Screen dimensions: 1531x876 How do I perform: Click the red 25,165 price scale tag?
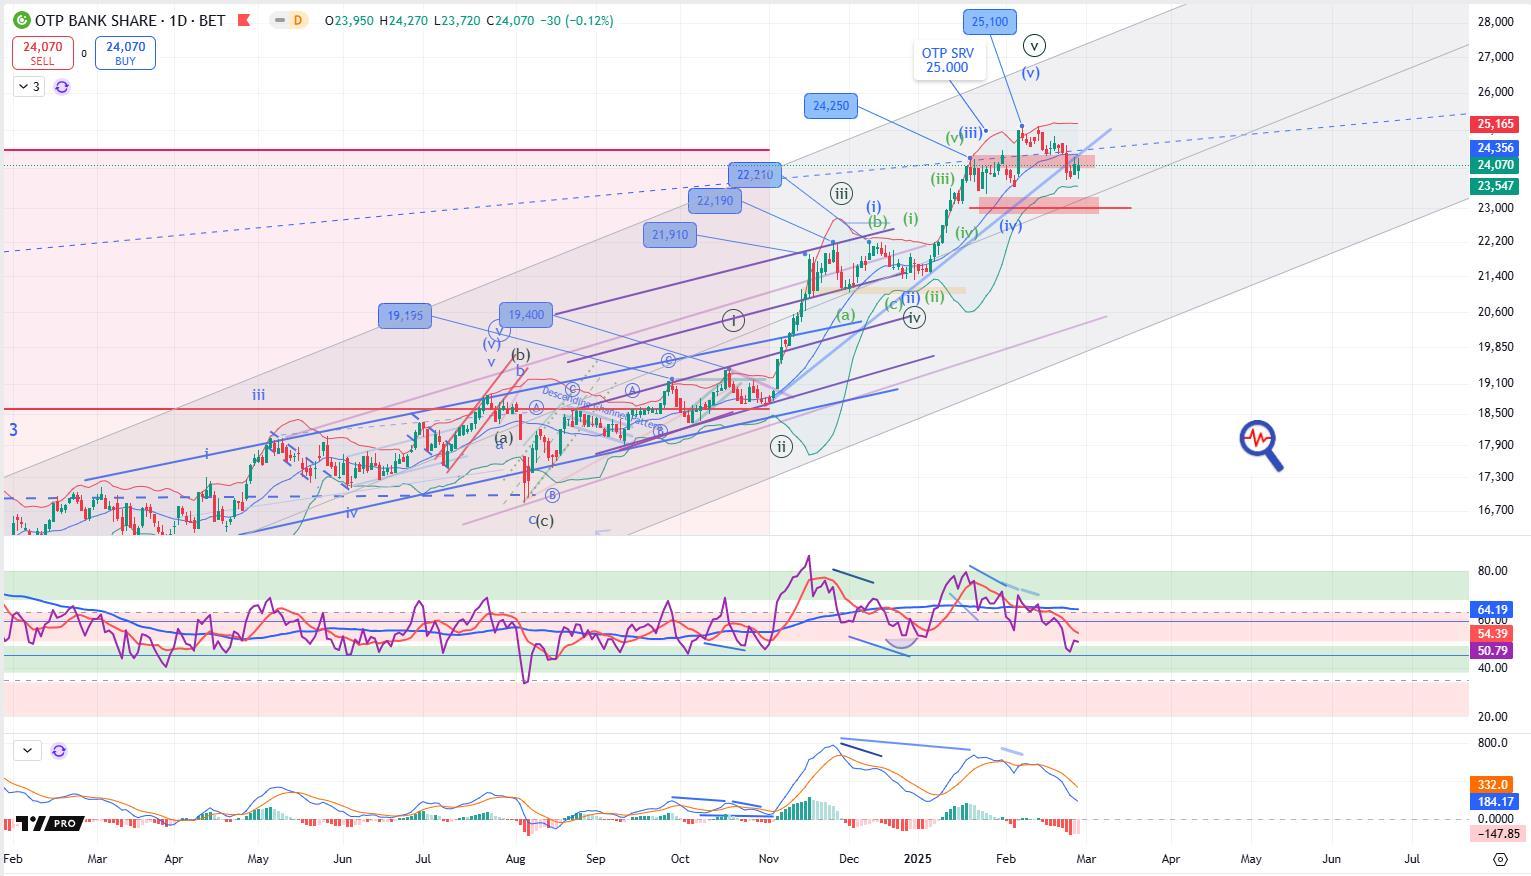(1494, 124)
